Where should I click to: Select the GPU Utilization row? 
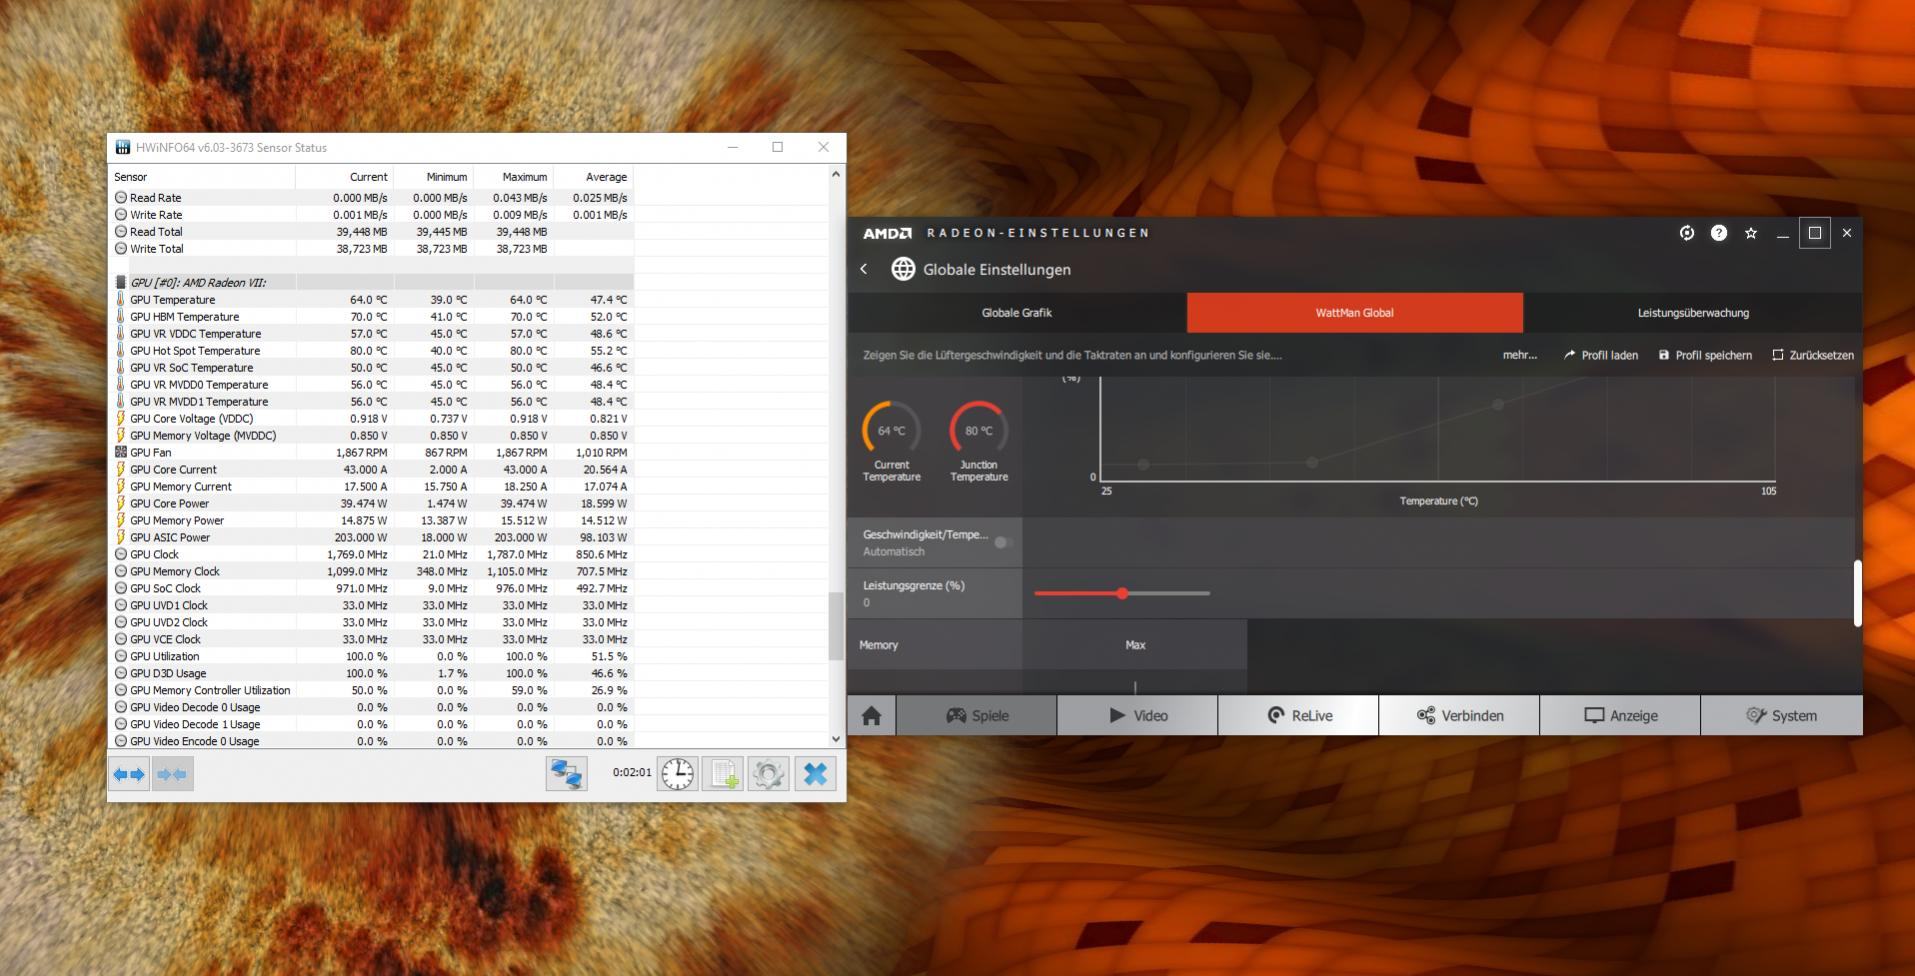click(371, 656)
